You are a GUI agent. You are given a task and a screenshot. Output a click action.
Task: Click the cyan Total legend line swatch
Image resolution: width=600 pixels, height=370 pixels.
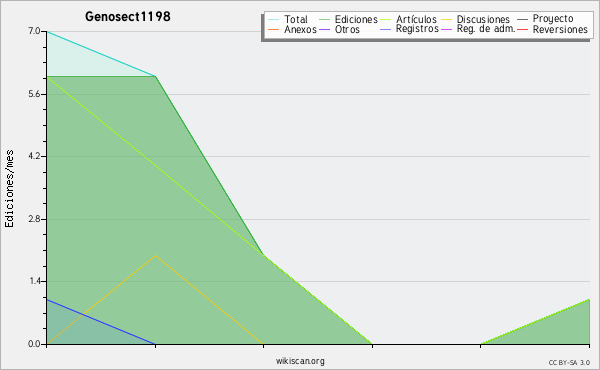[274, 19]
